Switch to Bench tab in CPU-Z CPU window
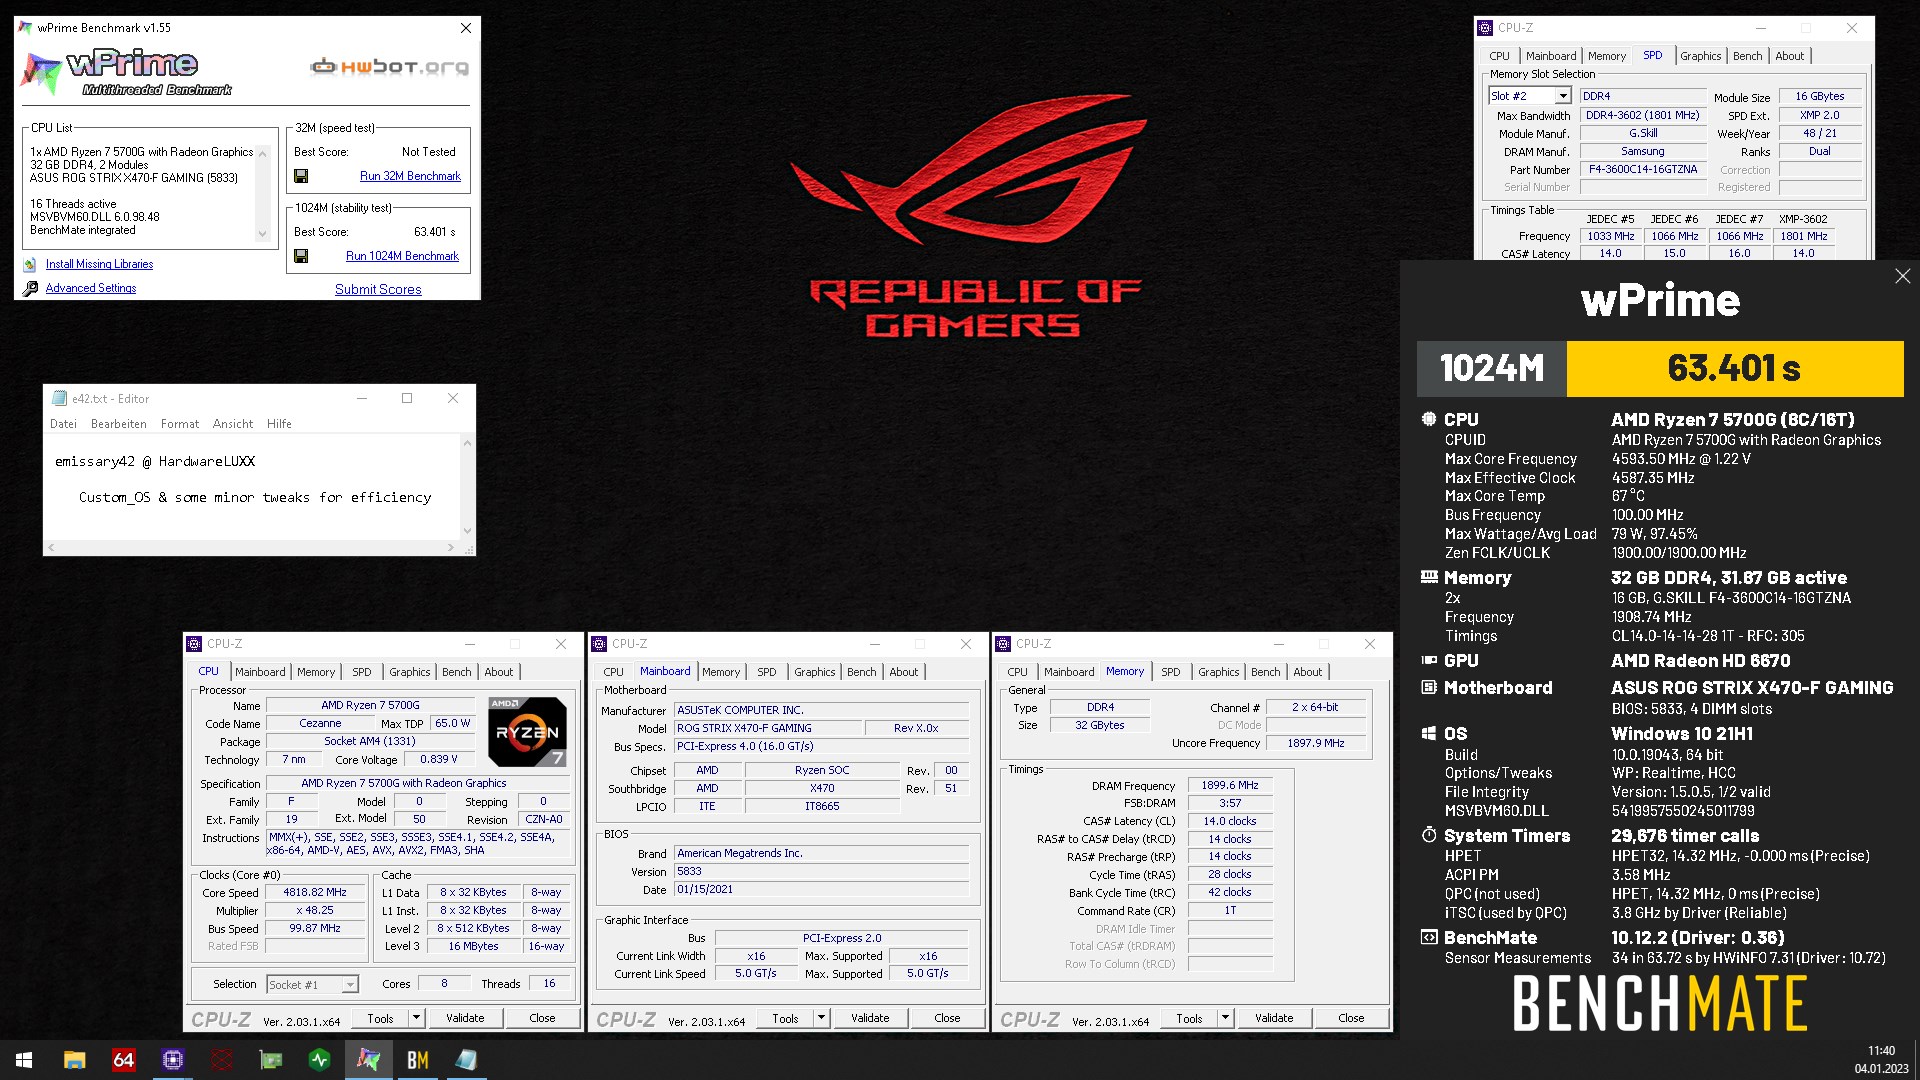The height and width of the screenshot is (1080, 1920). click(456, 672)
